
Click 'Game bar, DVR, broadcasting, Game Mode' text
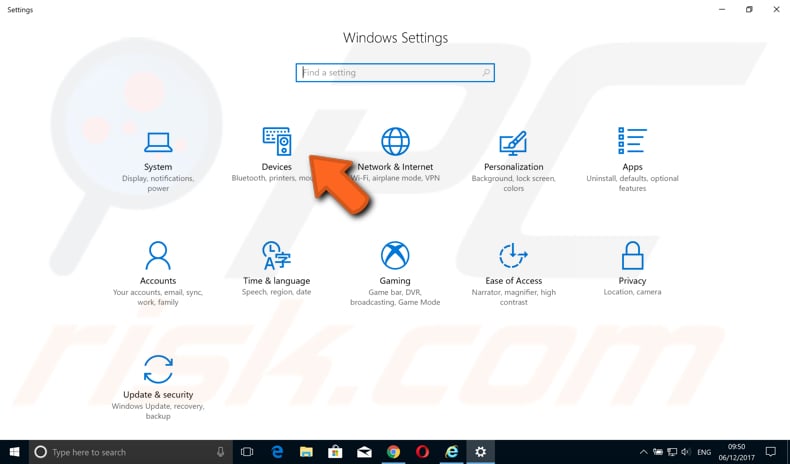395,297
